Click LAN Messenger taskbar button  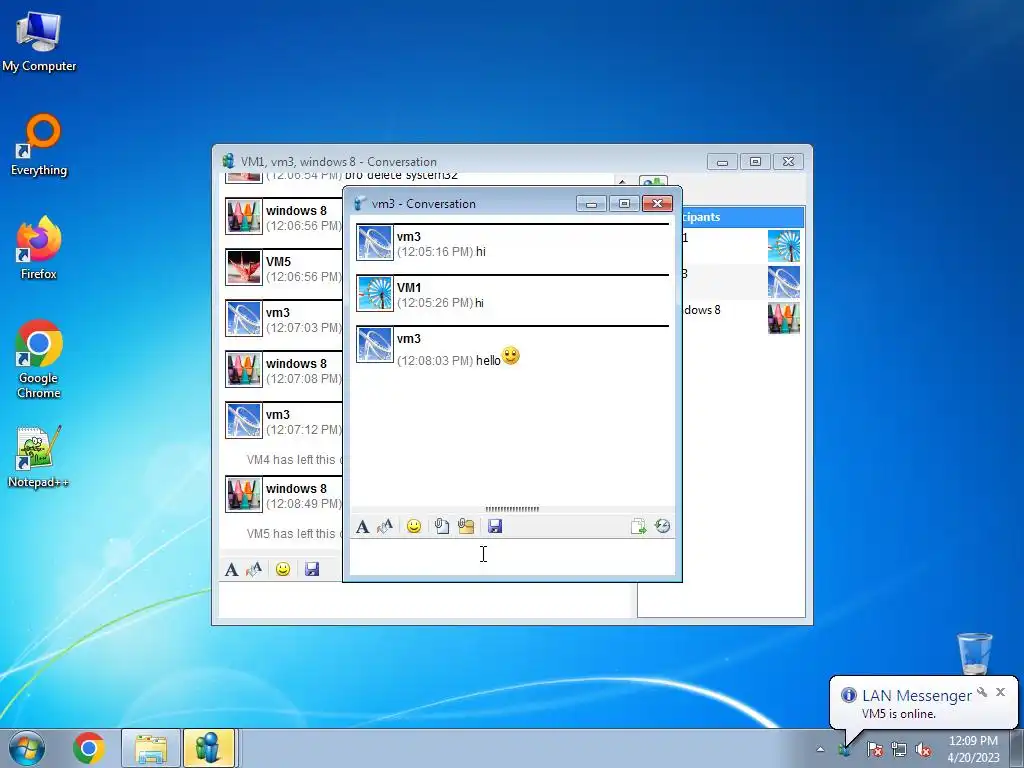(209, 748)
